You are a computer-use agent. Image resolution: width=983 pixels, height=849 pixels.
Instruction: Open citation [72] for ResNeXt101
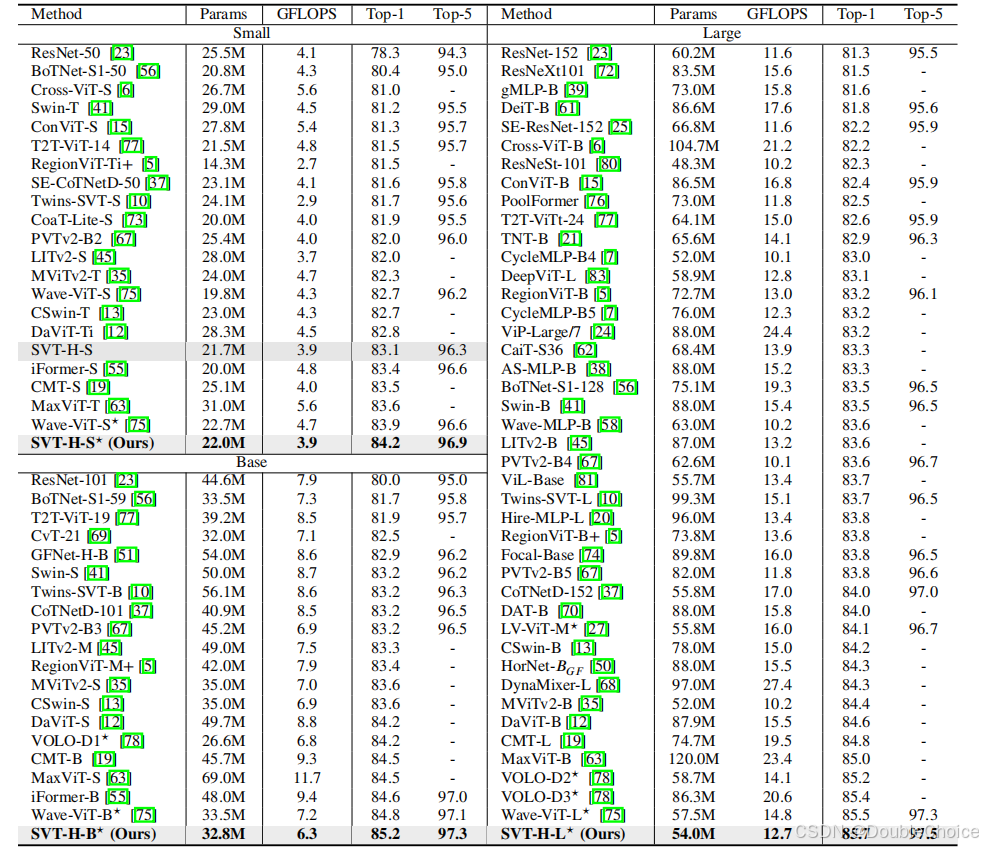[606, 71]
